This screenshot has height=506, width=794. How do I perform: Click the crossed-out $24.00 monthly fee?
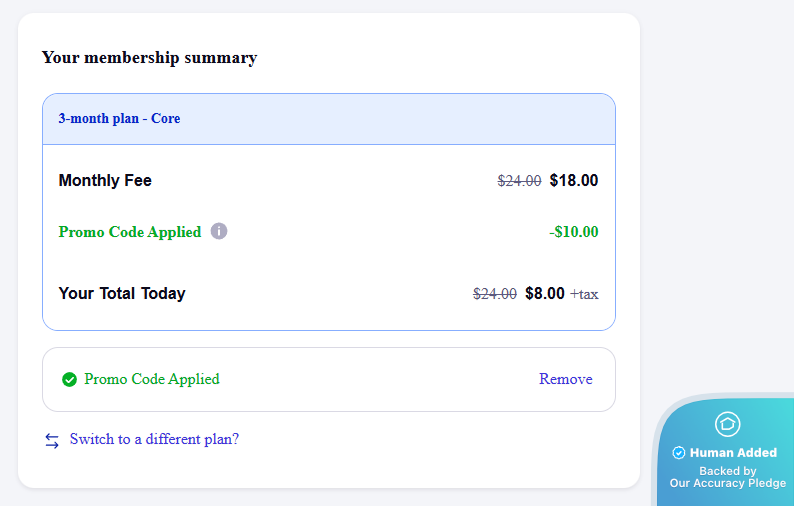519,181
